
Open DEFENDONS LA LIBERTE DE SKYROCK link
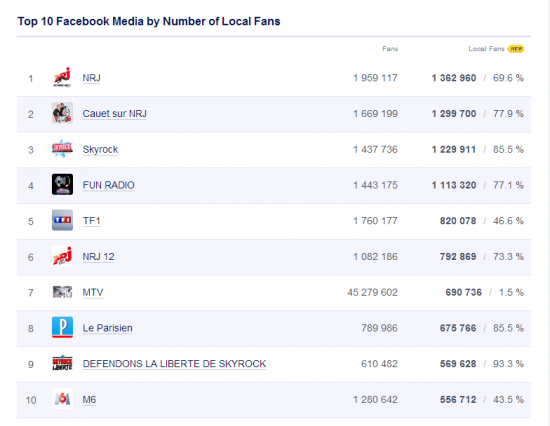174,364
